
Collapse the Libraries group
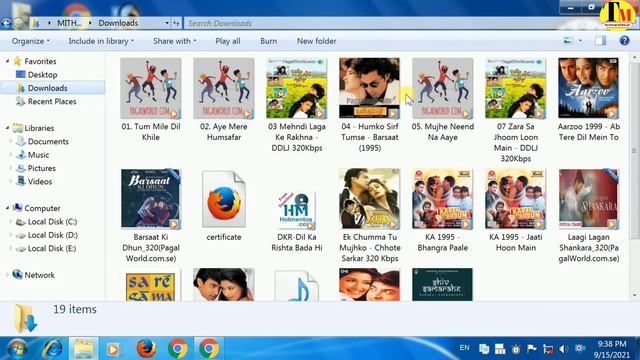tap(7, 128)
